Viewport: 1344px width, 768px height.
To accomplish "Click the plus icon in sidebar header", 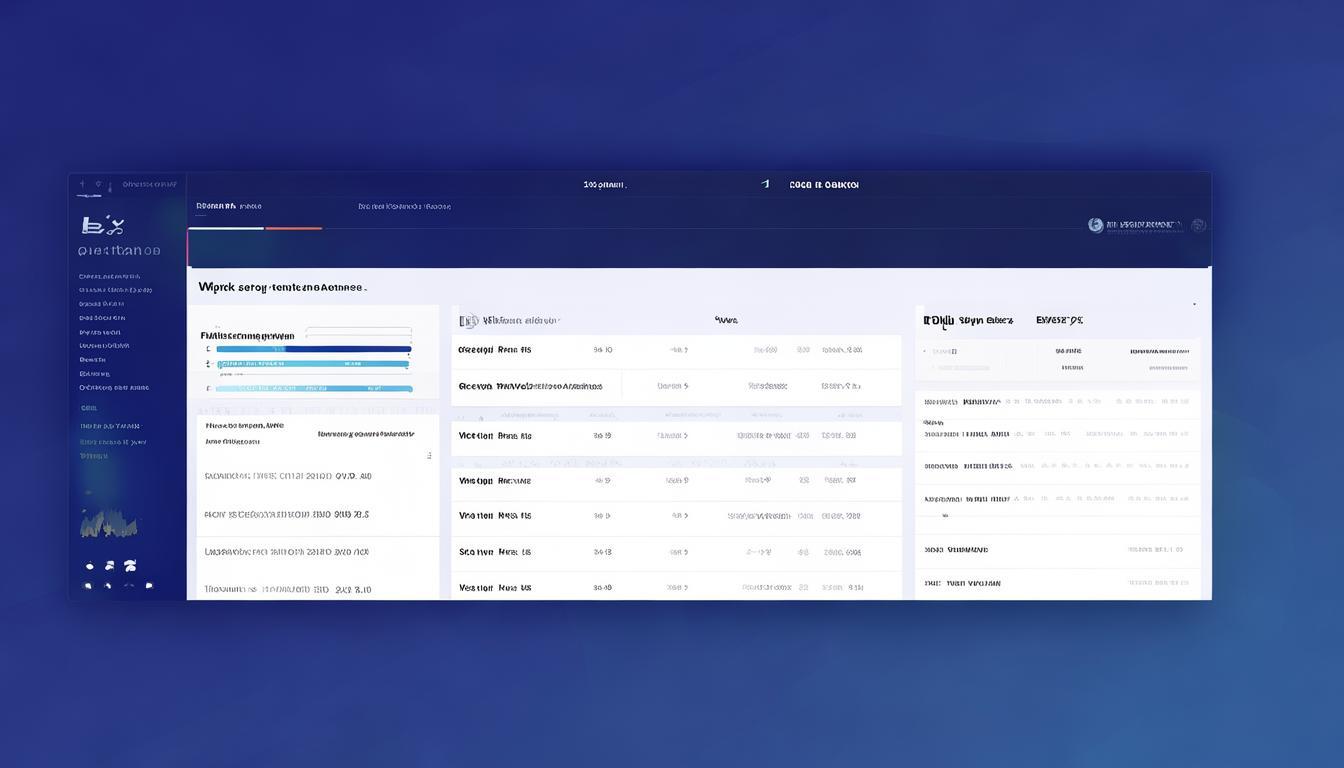I will [83, 184].
